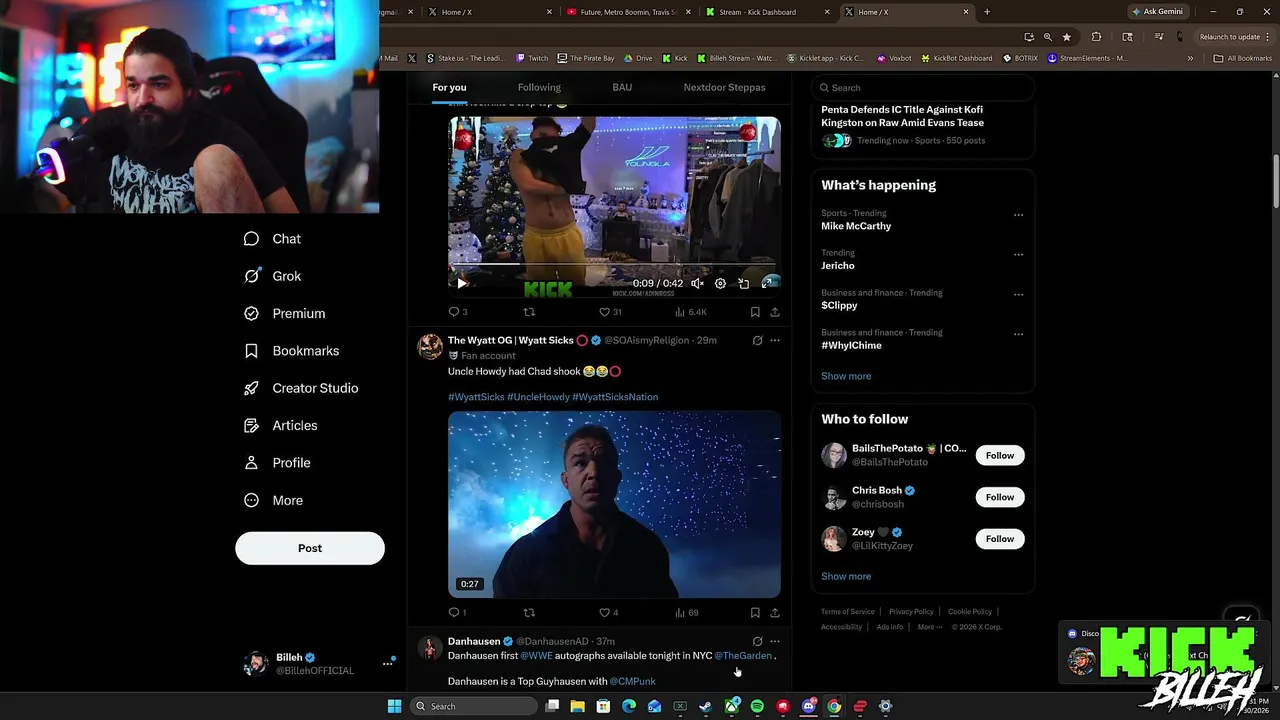Open Profile in the sidebar
The height and width of the screenshot is (720, 1280).
click(x=277, y=463)
